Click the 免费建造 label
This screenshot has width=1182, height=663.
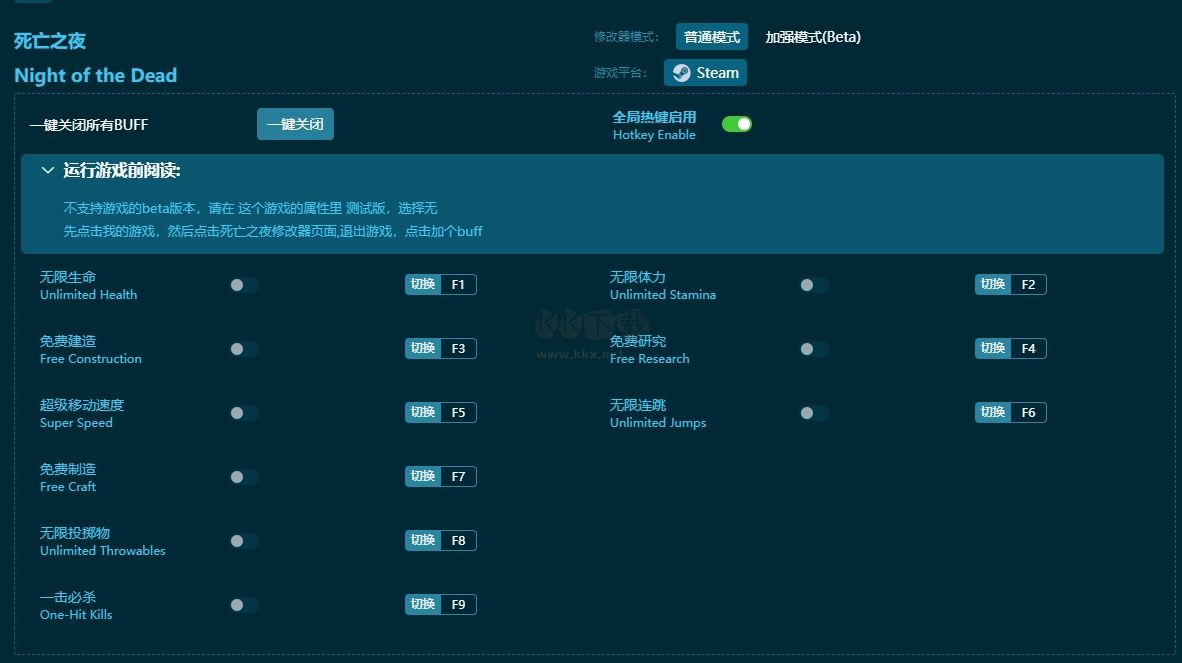click(68, 341)
